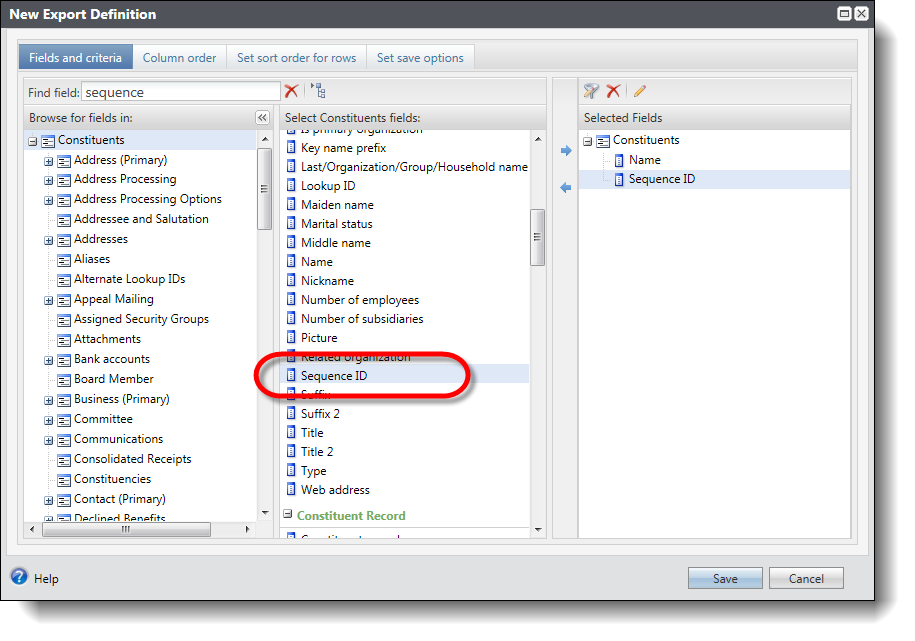Viewport: 915px width, 641px height.
Task: Open the Set save options tab
Action: click(420, 57)
